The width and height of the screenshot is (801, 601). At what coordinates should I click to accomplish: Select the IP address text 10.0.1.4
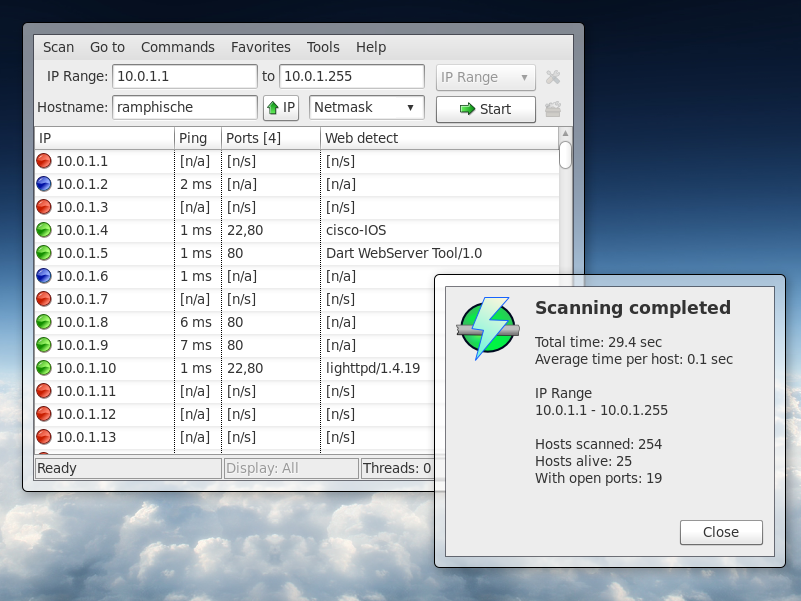(x=82, y=230)
